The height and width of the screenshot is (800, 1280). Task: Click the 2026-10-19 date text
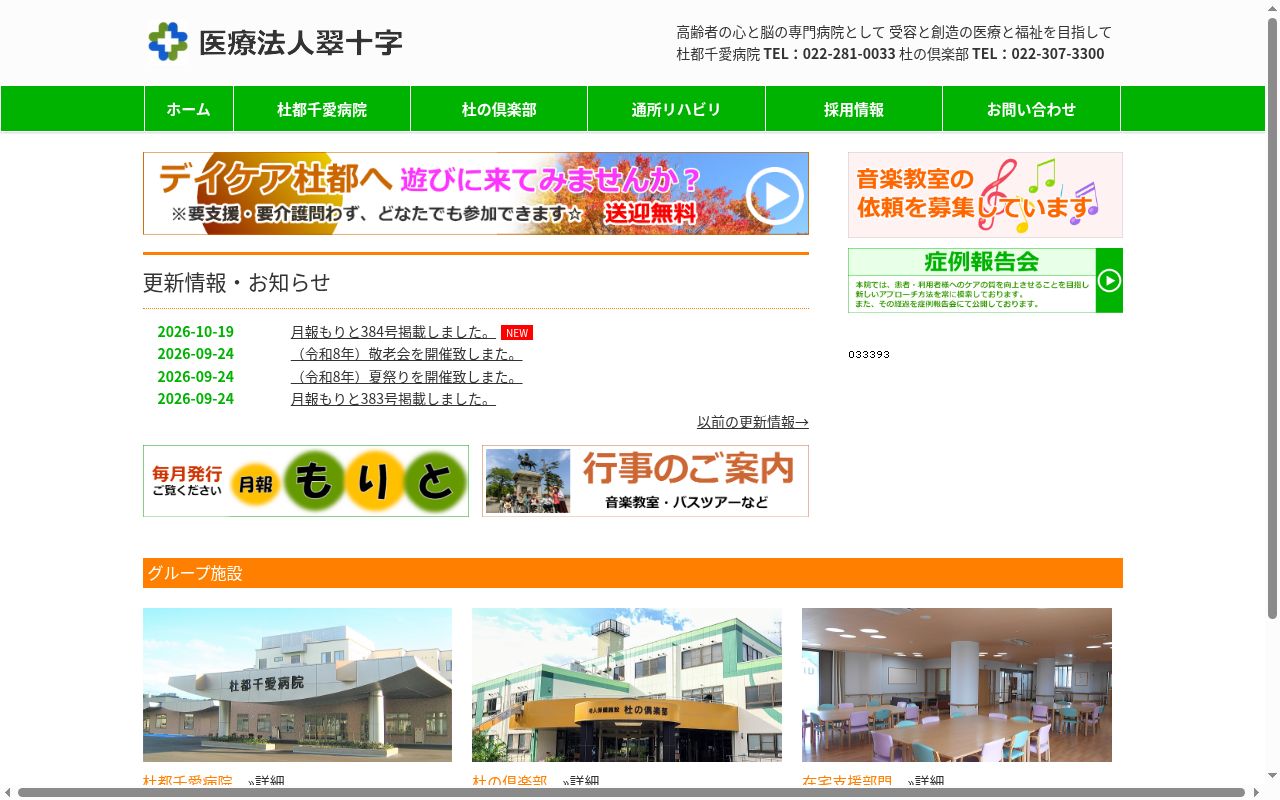pos(195,332)
